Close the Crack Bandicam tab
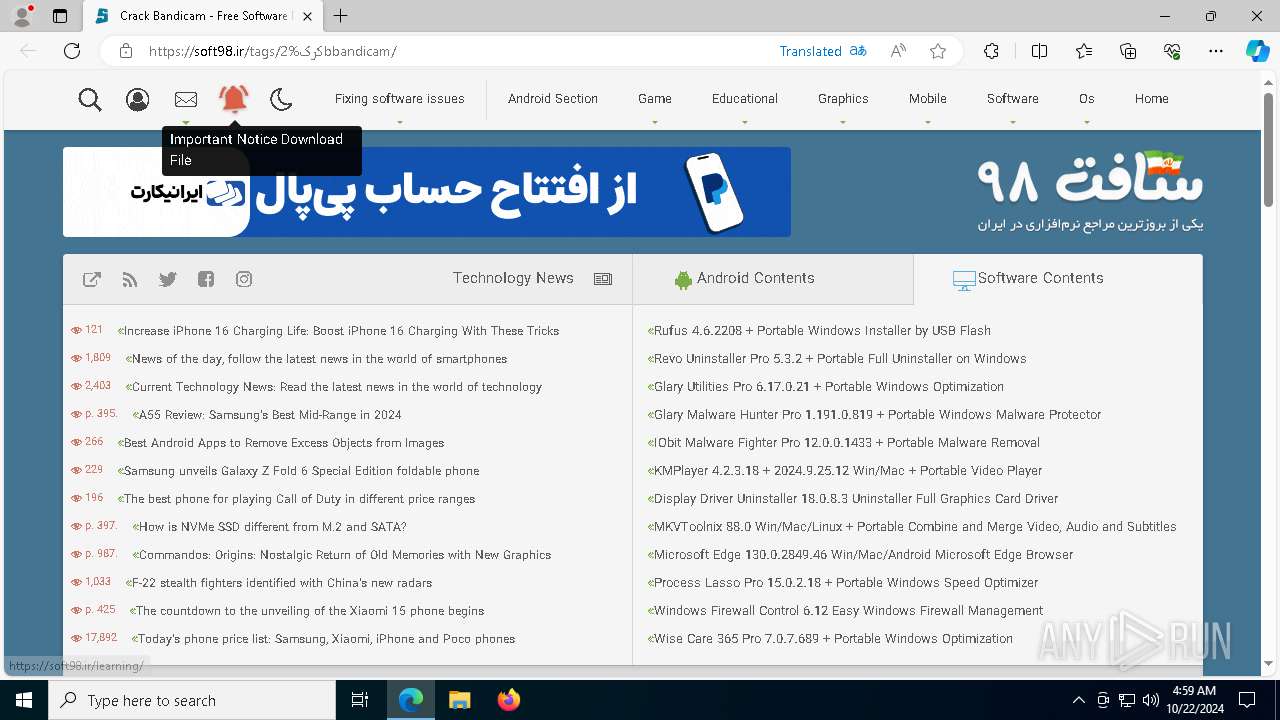This screenshot has height=720, width=1280. (307, 16)
